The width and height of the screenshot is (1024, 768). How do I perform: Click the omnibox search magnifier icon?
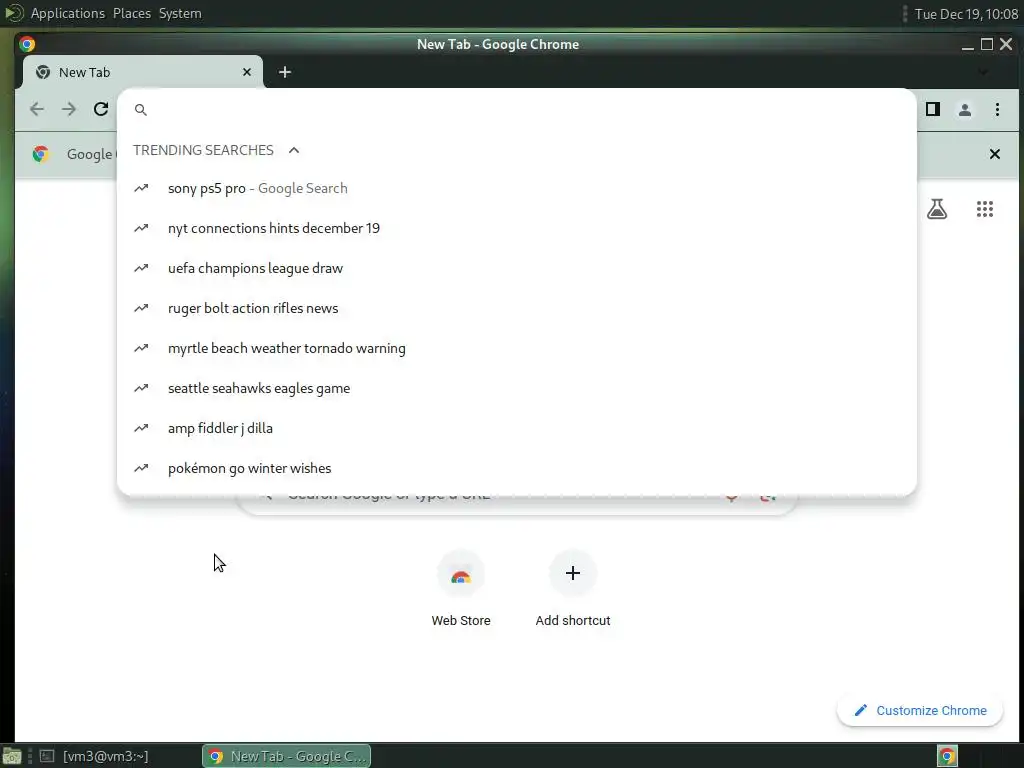[x=140, y=110]
